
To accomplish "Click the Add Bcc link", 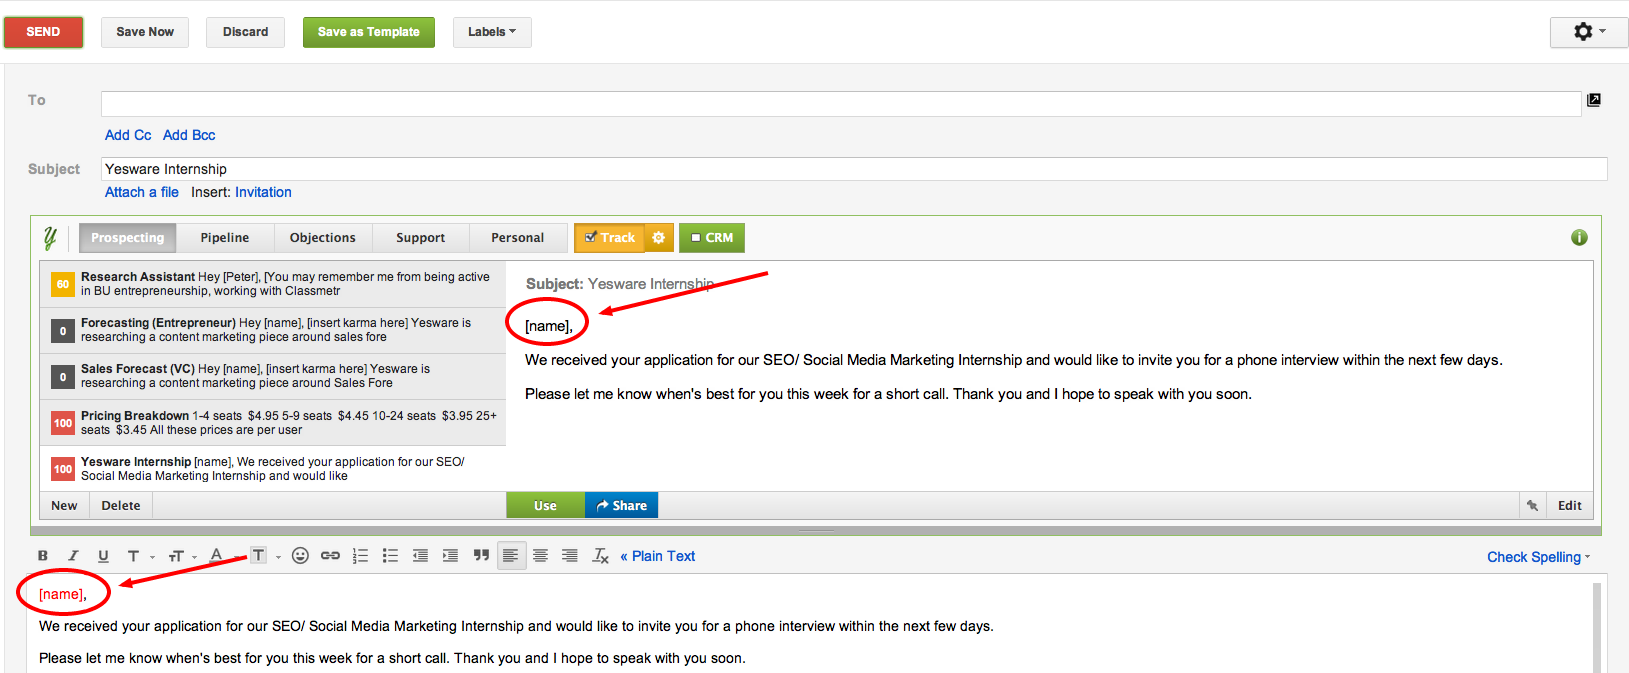I will (x=189, y=135).
